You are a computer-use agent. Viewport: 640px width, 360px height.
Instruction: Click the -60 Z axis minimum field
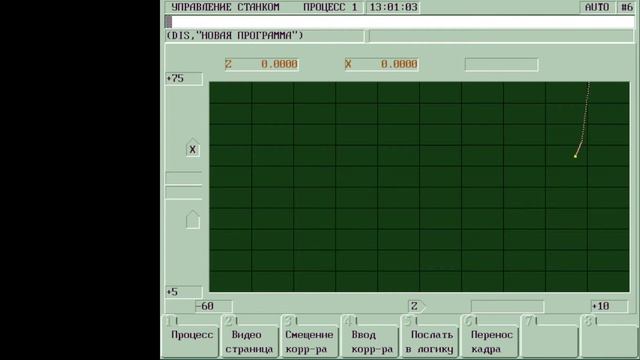coord(213,306)
